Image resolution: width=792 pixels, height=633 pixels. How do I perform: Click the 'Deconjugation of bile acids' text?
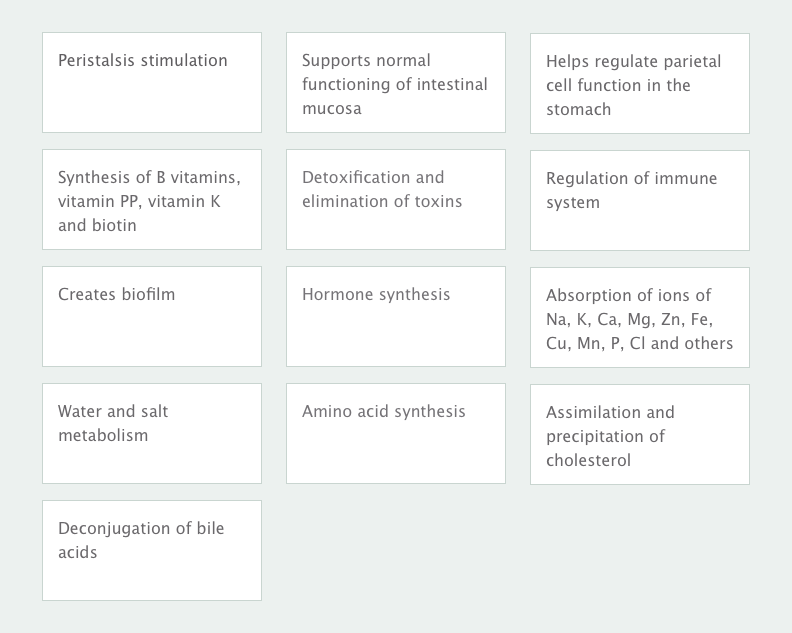[x=141, y=540]
